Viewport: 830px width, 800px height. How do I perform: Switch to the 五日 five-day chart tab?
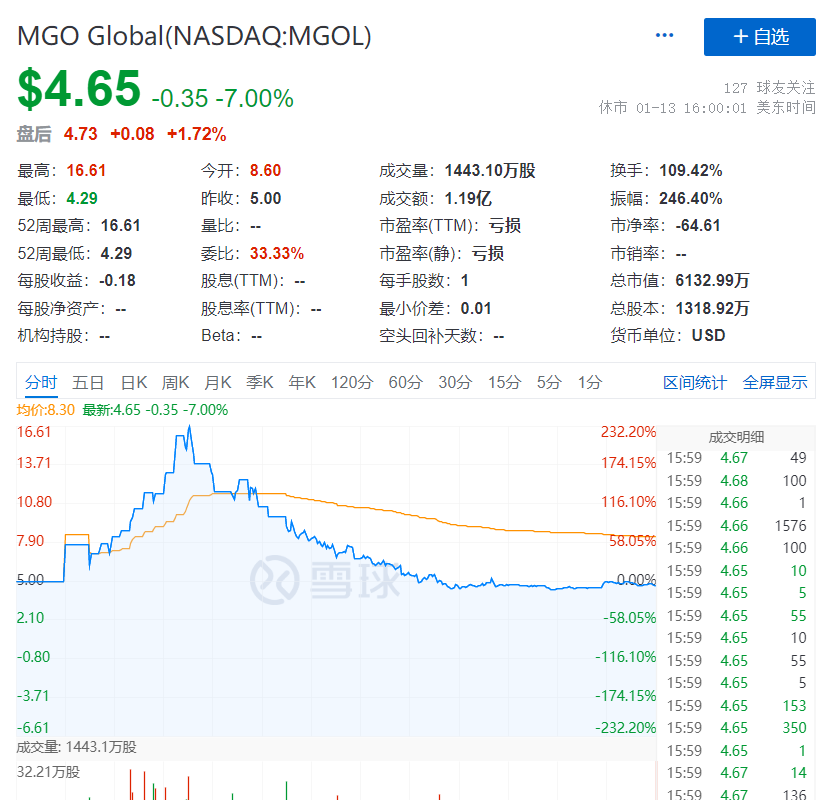pos(88,382)
